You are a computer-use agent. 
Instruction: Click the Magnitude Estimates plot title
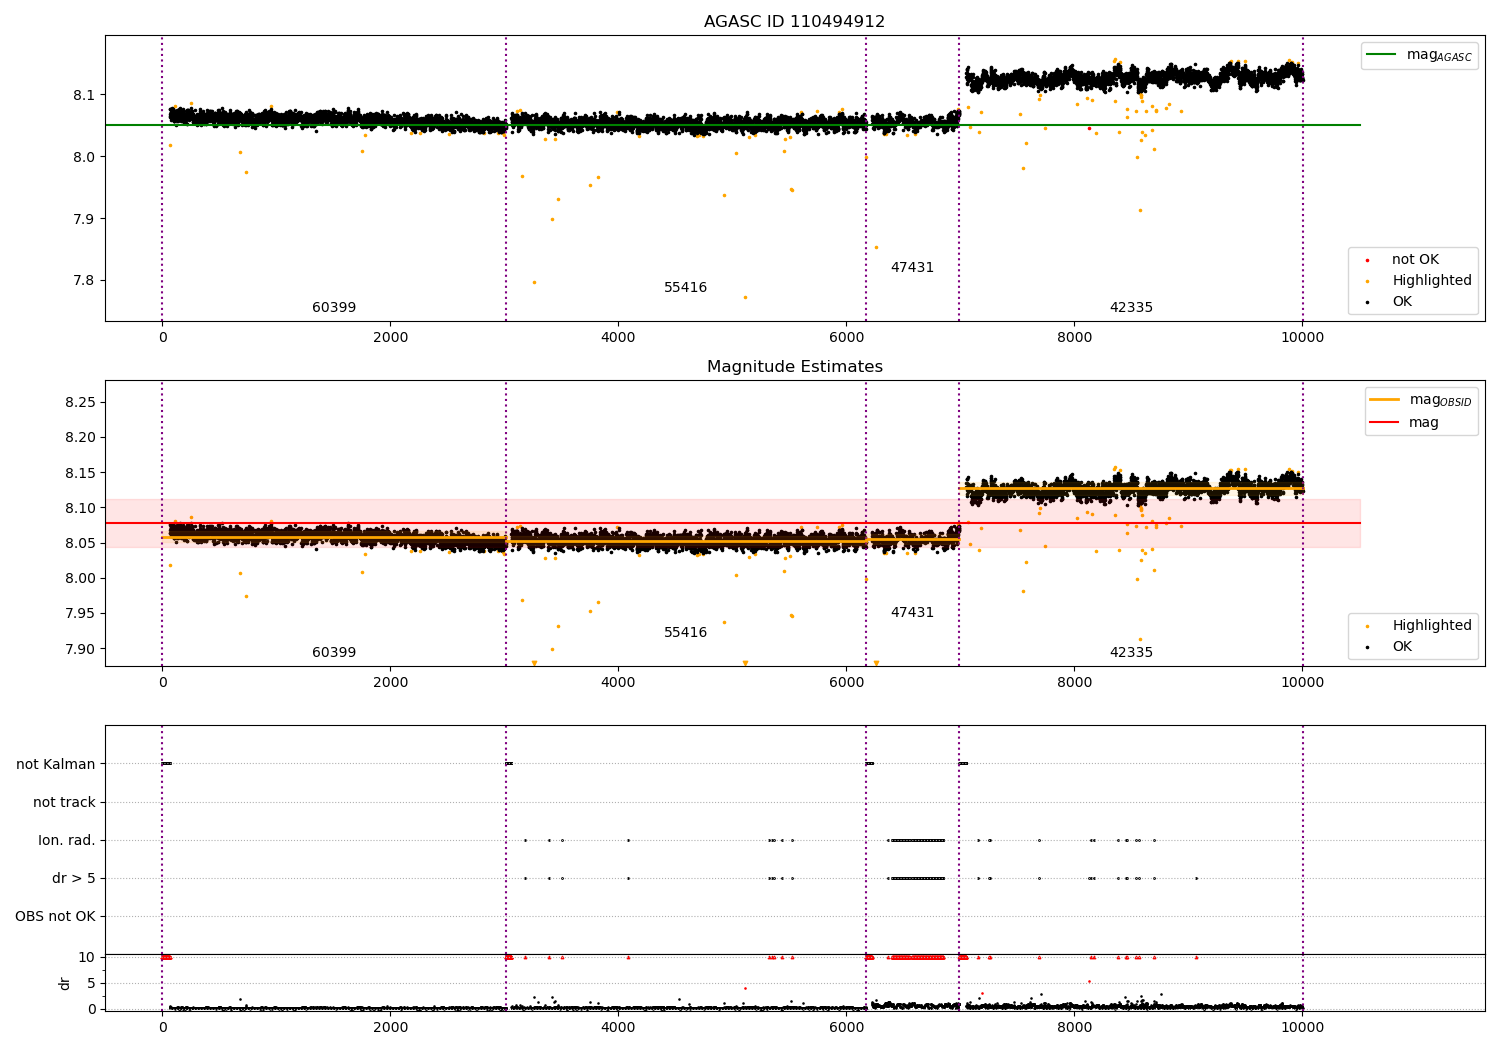(x=794, y=367)
